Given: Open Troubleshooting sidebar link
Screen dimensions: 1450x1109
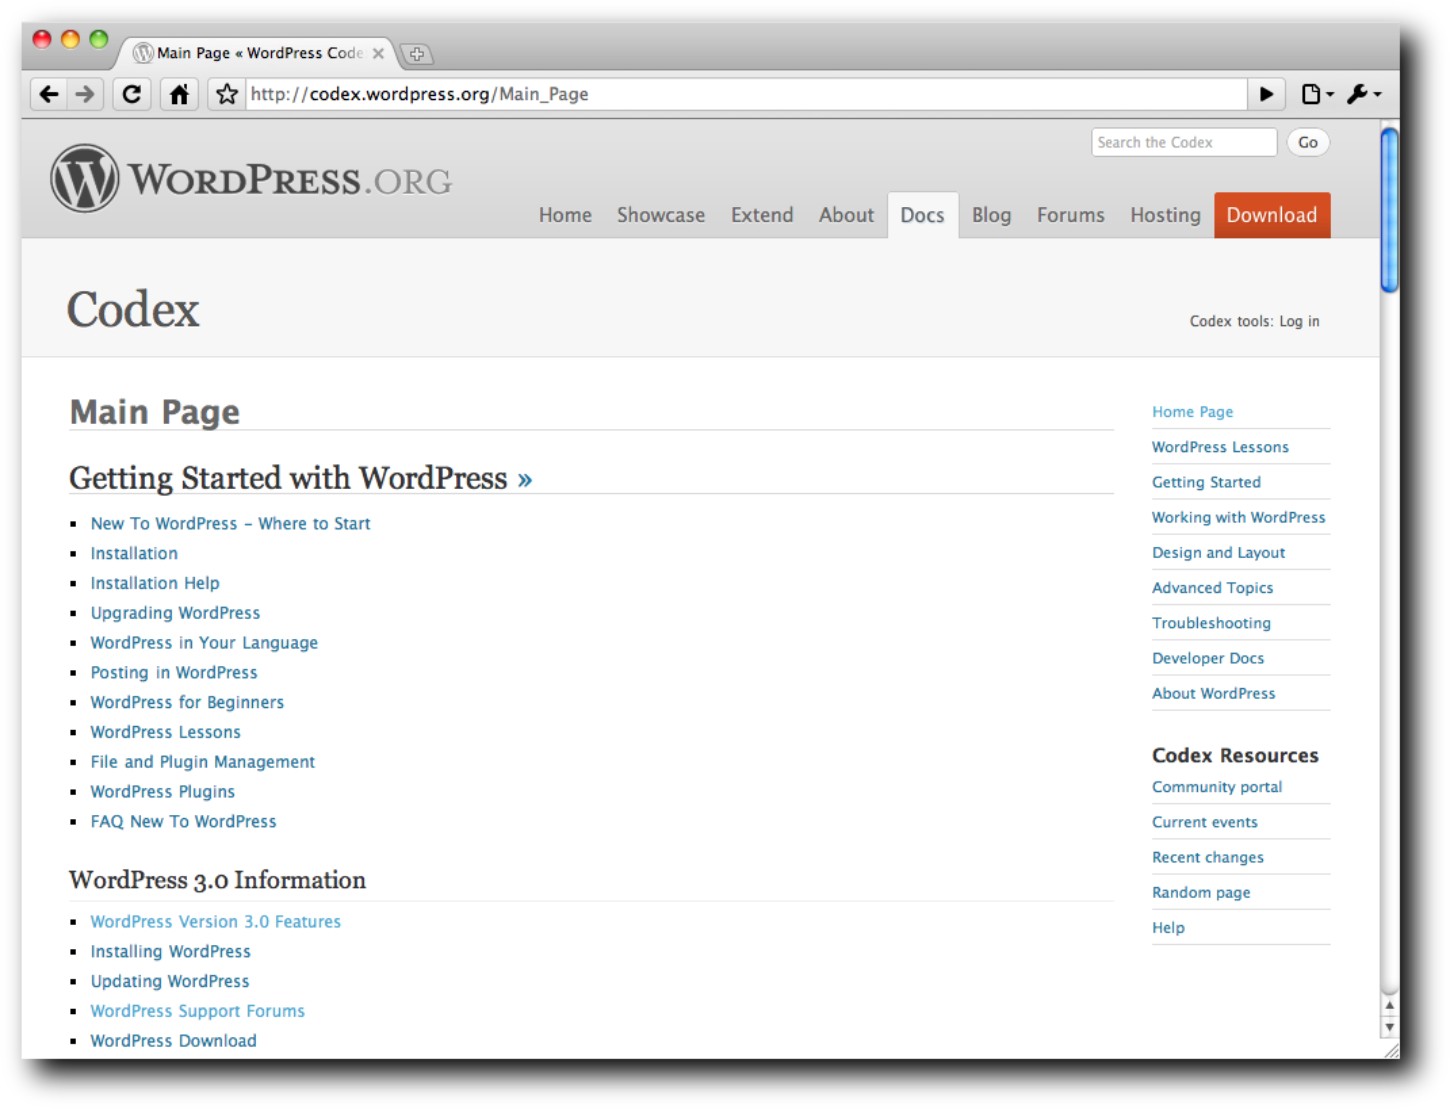Looking at the screenshot, I should pos(1211,623).
